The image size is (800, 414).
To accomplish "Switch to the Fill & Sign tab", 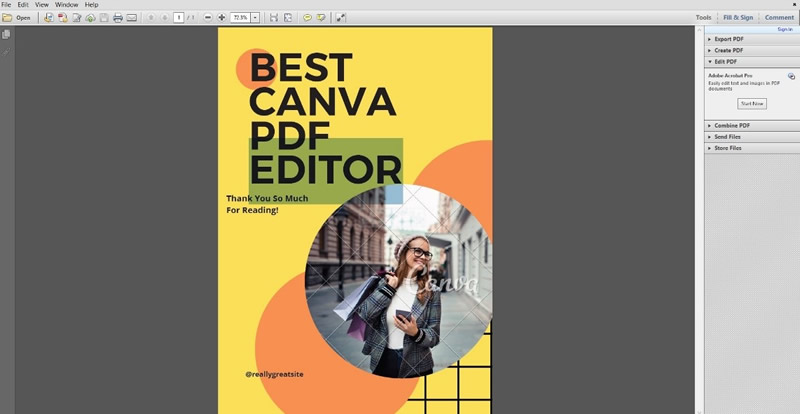I will click(738, 17).
